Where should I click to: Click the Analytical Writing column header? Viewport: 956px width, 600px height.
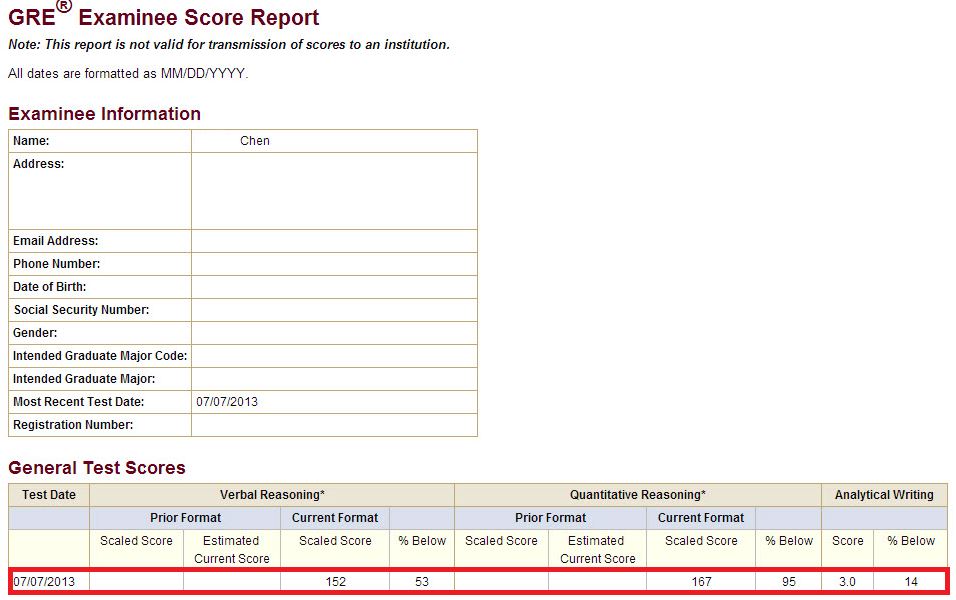coord(884,495)
